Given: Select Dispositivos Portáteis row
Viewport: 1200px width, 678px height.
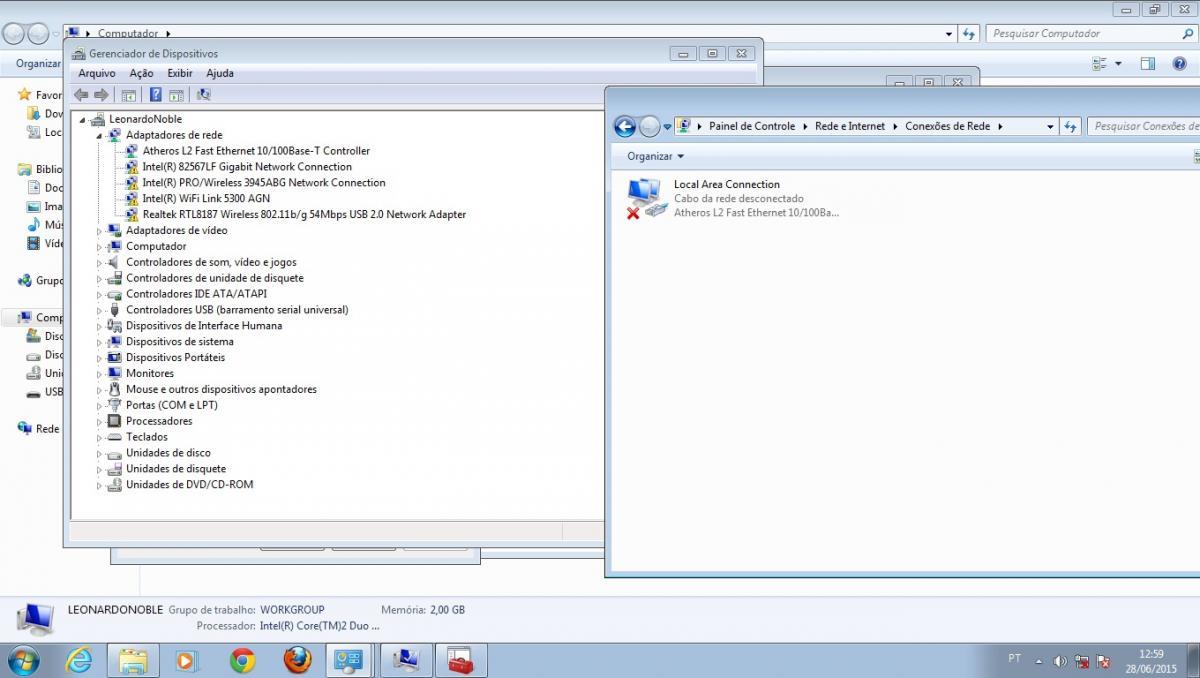Looking at the screenshot, I should pos(175,358).
